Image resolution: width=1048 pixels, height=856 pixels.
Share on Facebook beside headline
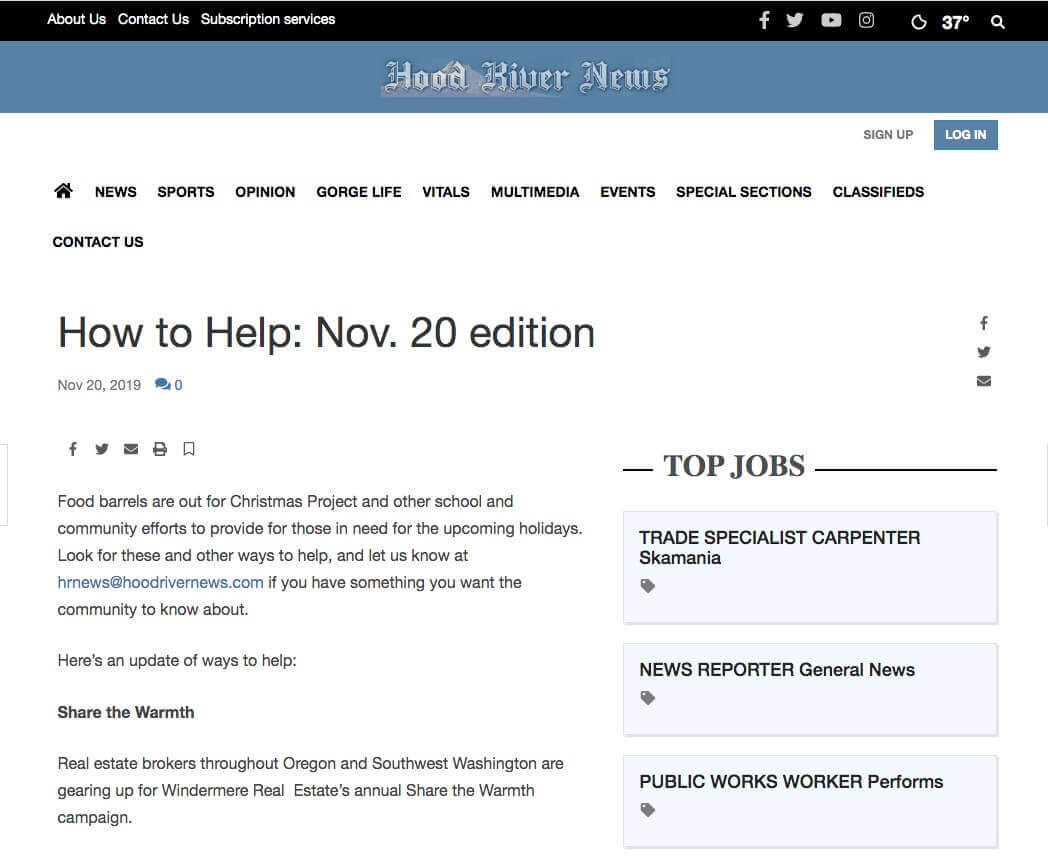pyautogui.click(x=984, y=323)
